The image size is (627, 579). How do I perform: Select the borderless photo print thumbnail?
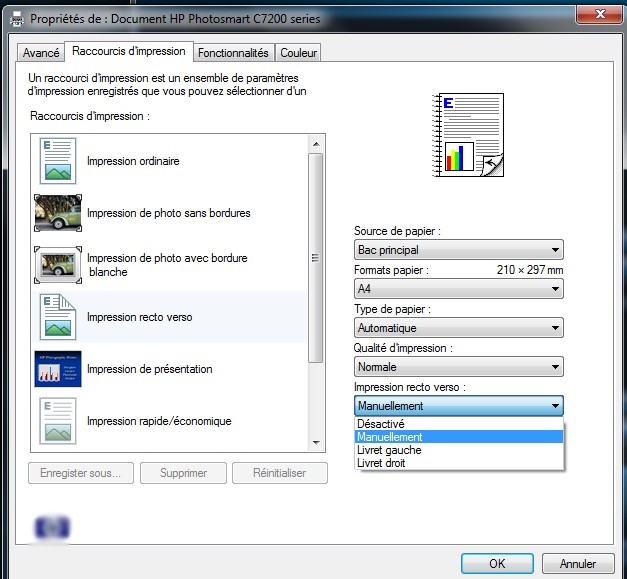[58, 213]
